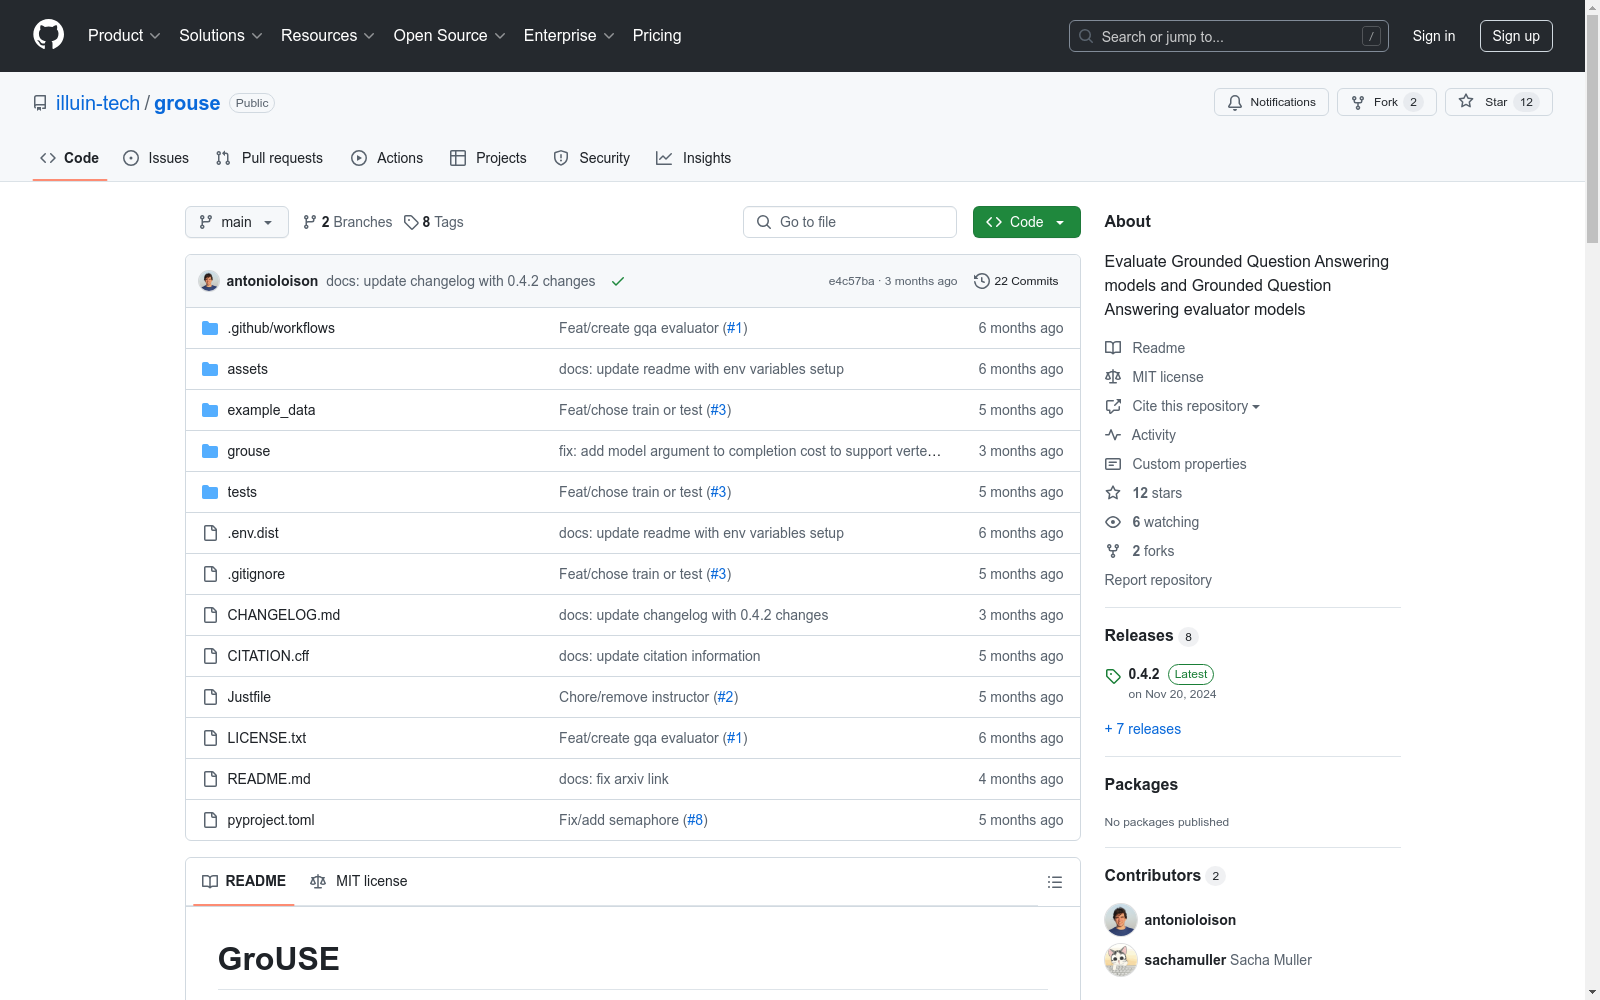This screenshot has width=1600, height=1000.
Task: Click the Go to file search field
Action: 850,222
